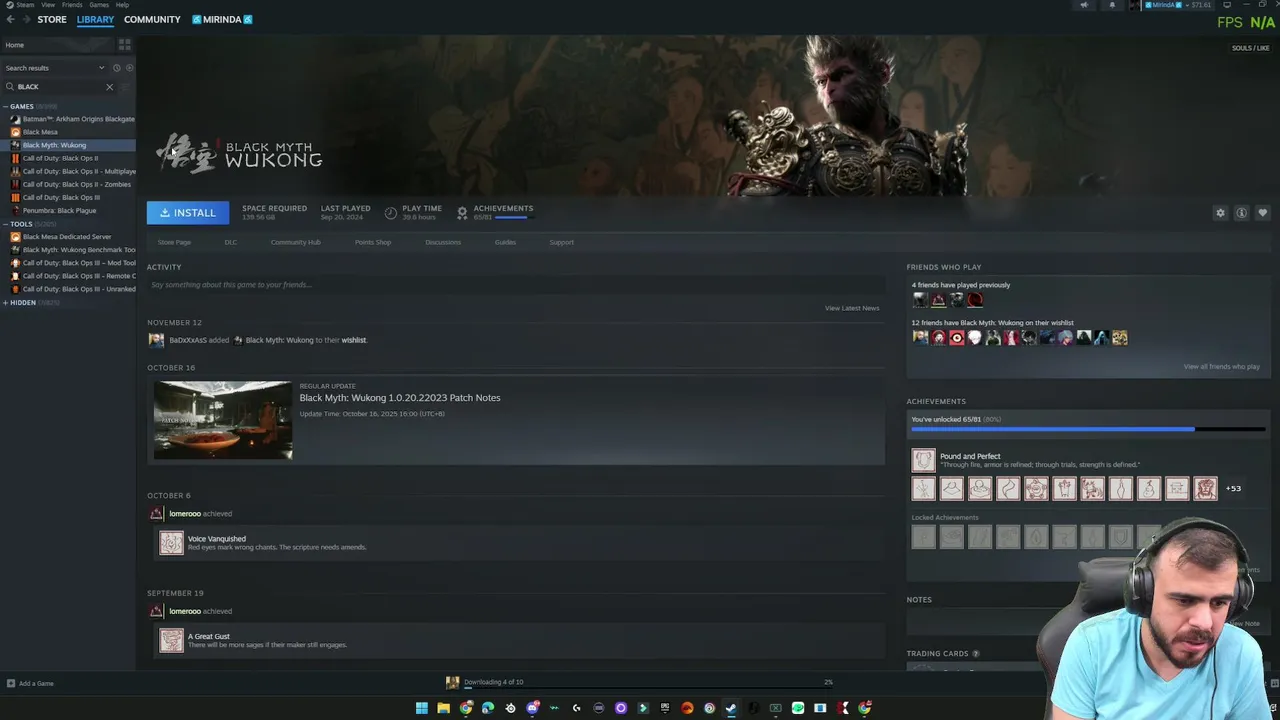
Task: Enter Big Picture mode icon
Action: (1227, 5)
